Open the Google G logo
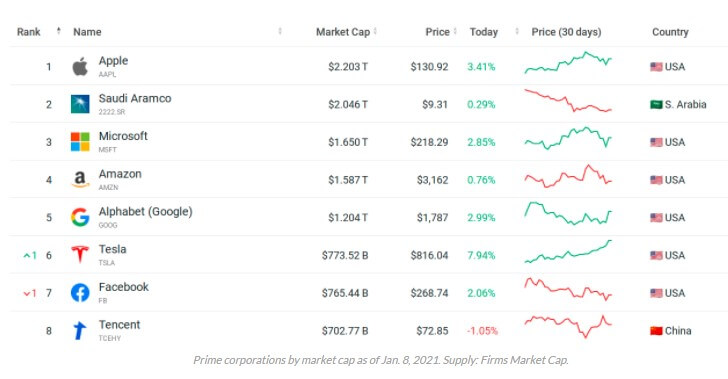This screenshot has height=379, width=728. (x=80, y=217)
